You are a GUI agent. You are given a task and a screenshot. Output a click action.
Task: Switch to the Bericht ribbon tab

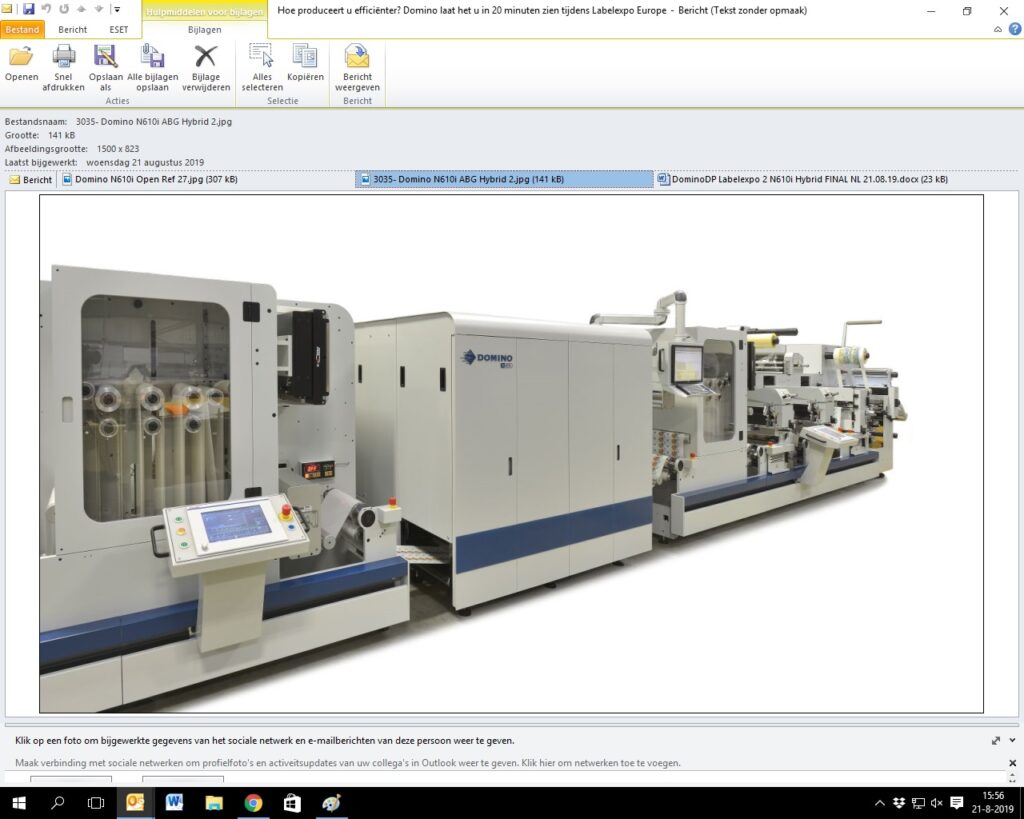(x=72, y=29)
